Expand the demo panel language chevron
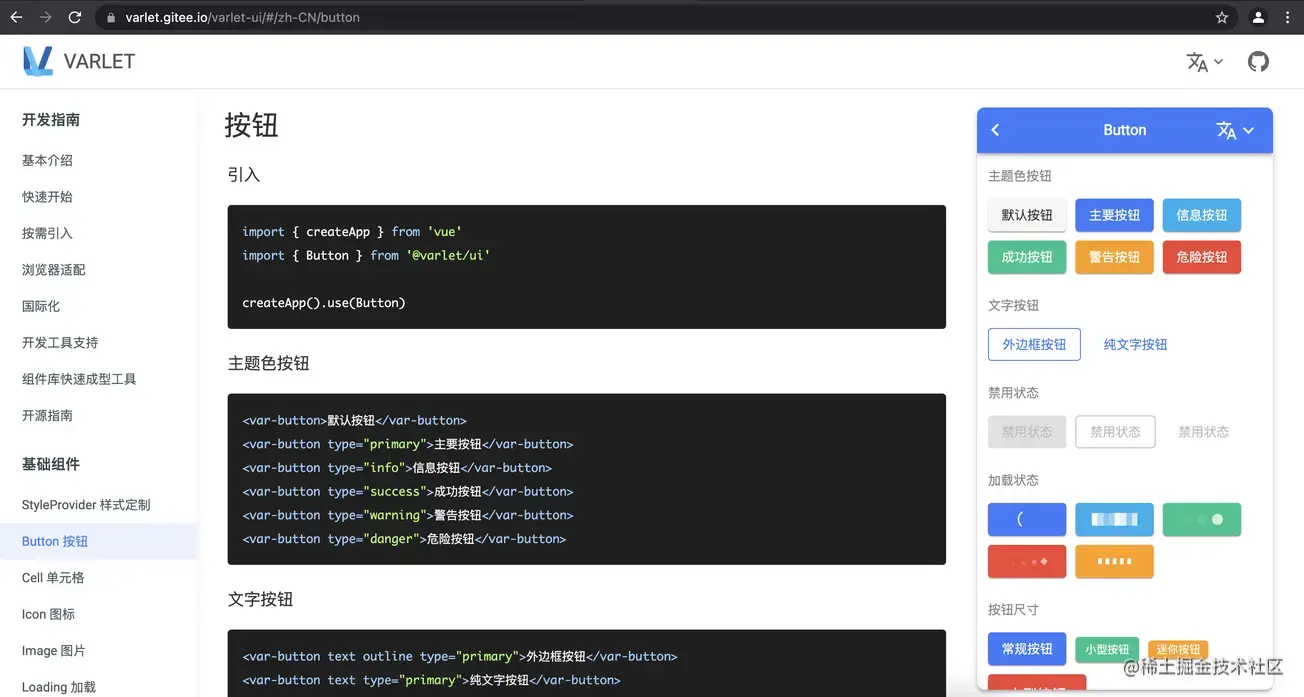The width and height of the screenshot is (1304, 697). pyautogui.click(x=1248, y=130)
